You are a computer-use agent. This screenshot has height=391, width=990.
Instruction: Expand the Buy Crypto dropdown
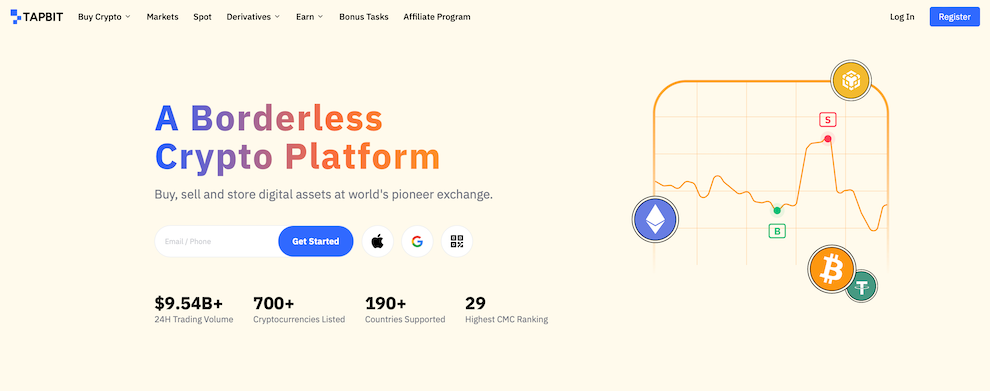point(104,17)
